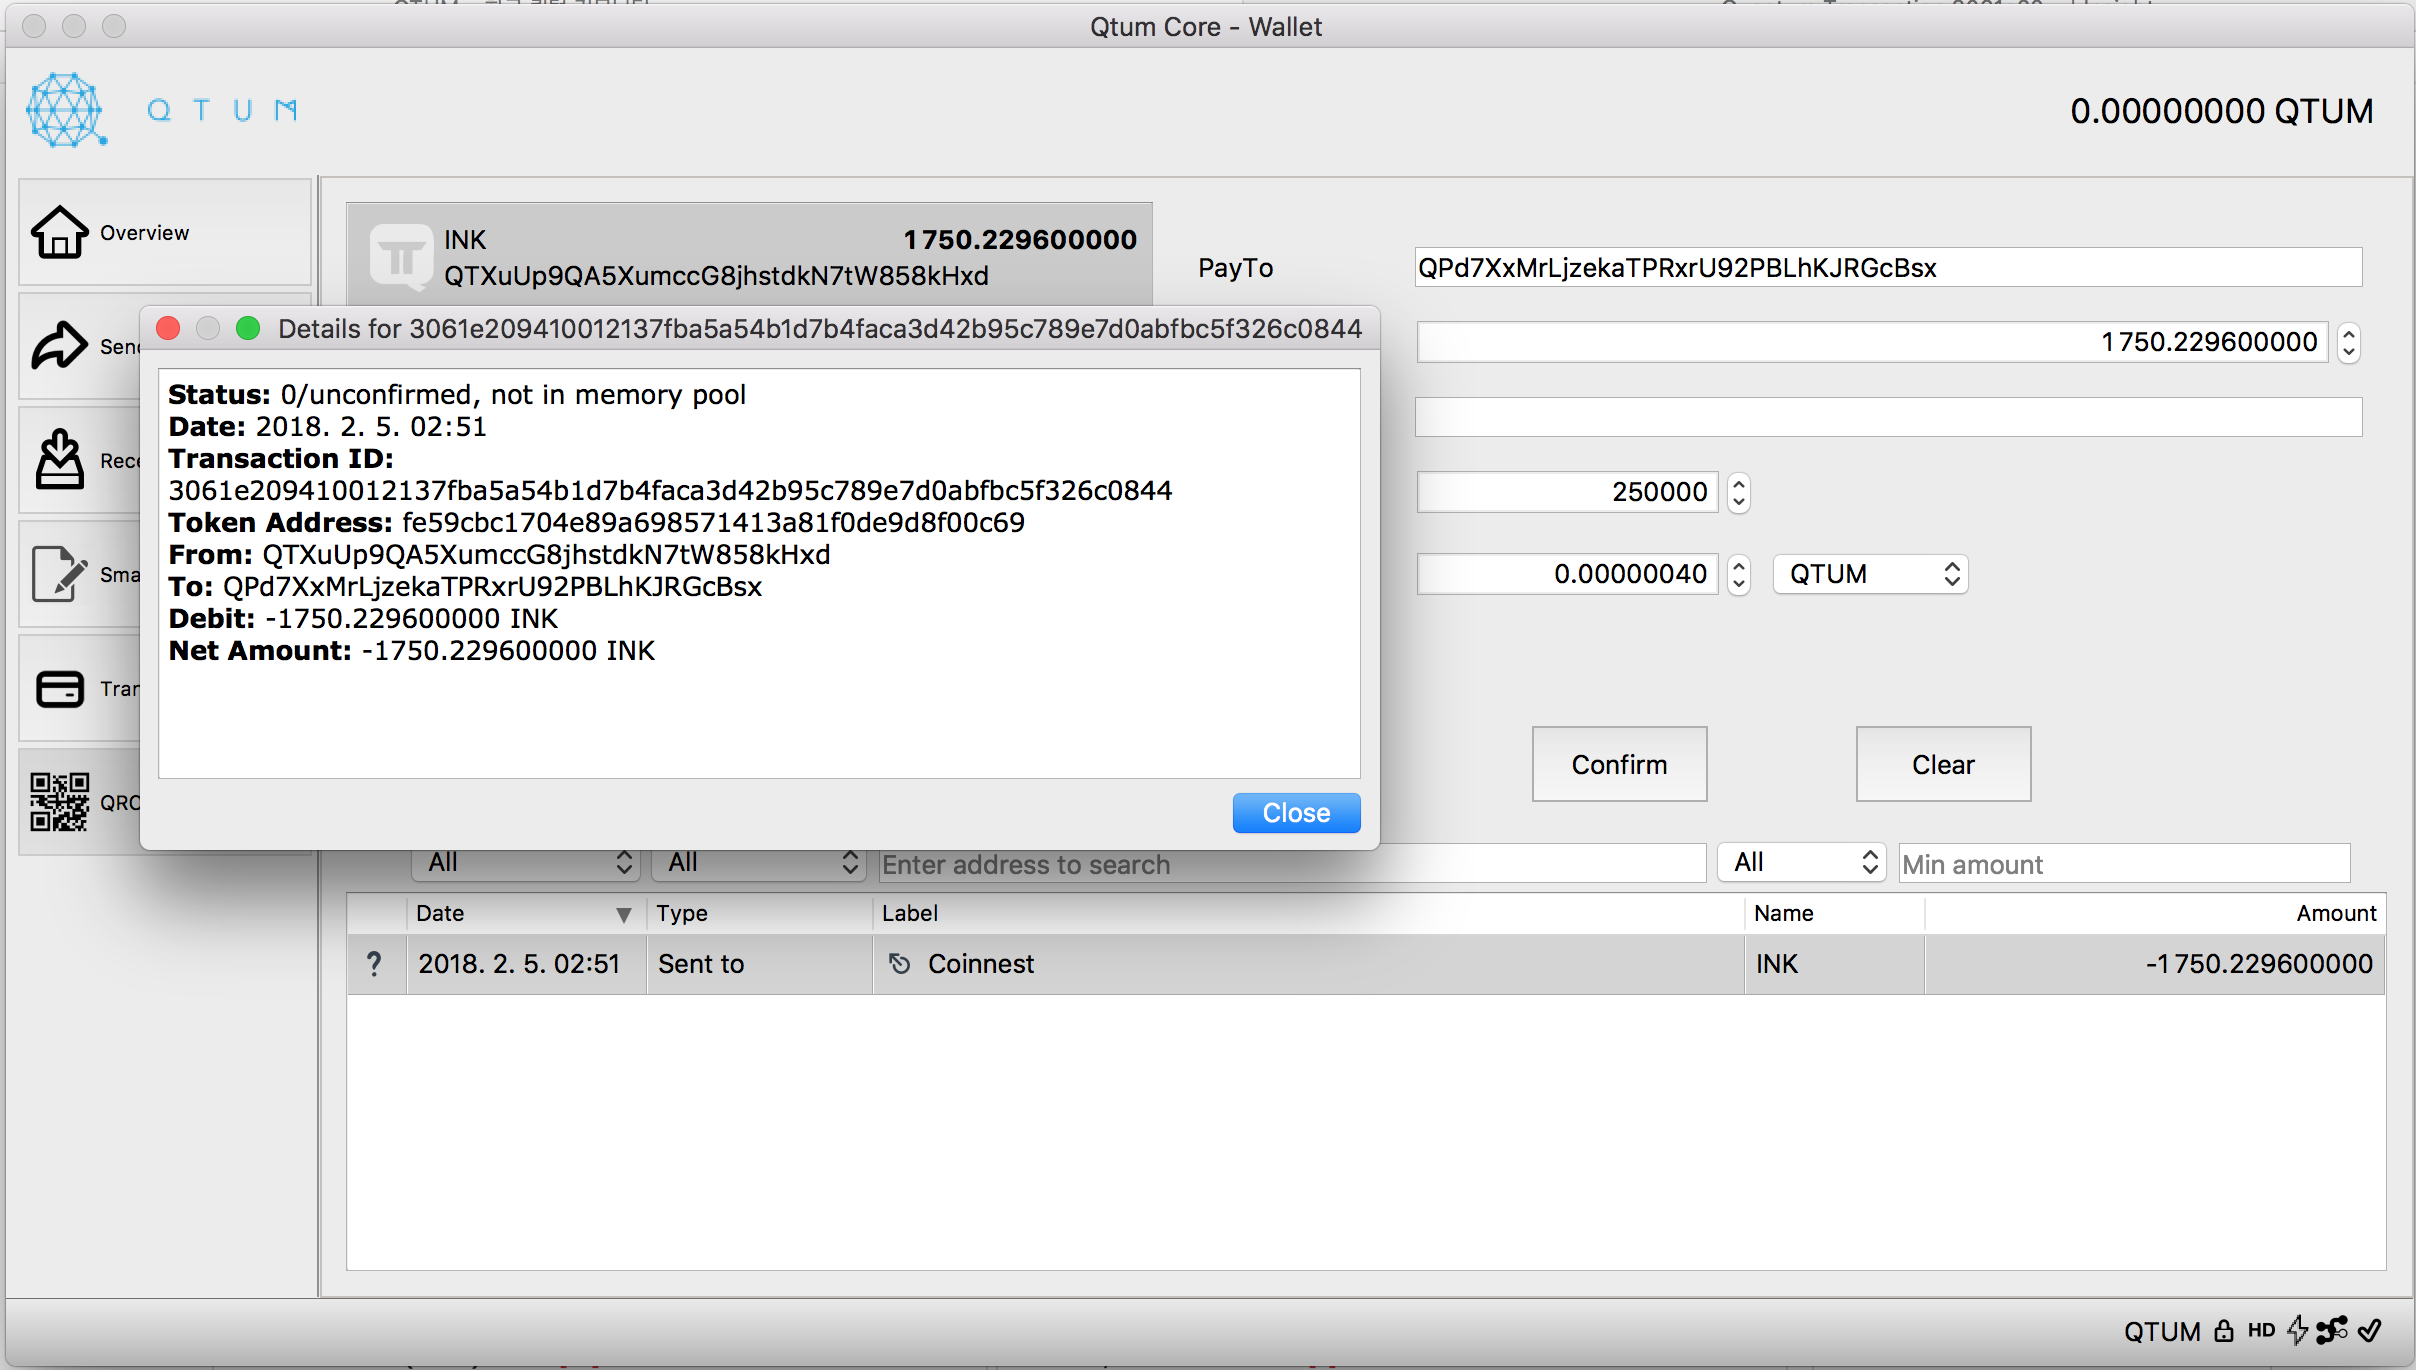Screen dimensions: 2416x1370
Task: Click the To address in details dialog
Action: [x=492, y=587]
